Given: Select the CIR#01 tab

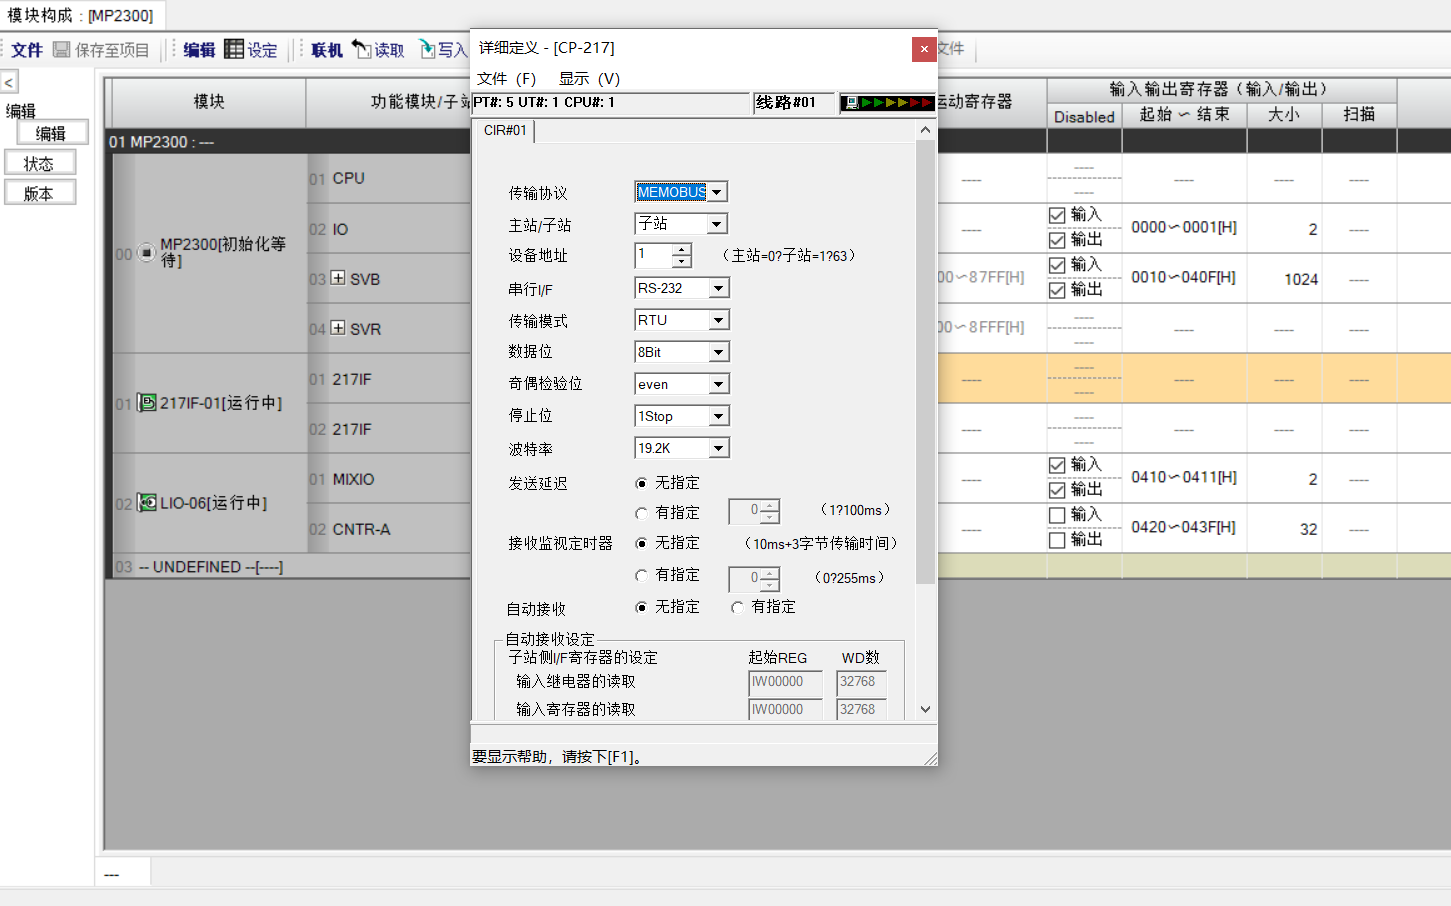Looking at the screenshot, I should click(x=505, y=131).
